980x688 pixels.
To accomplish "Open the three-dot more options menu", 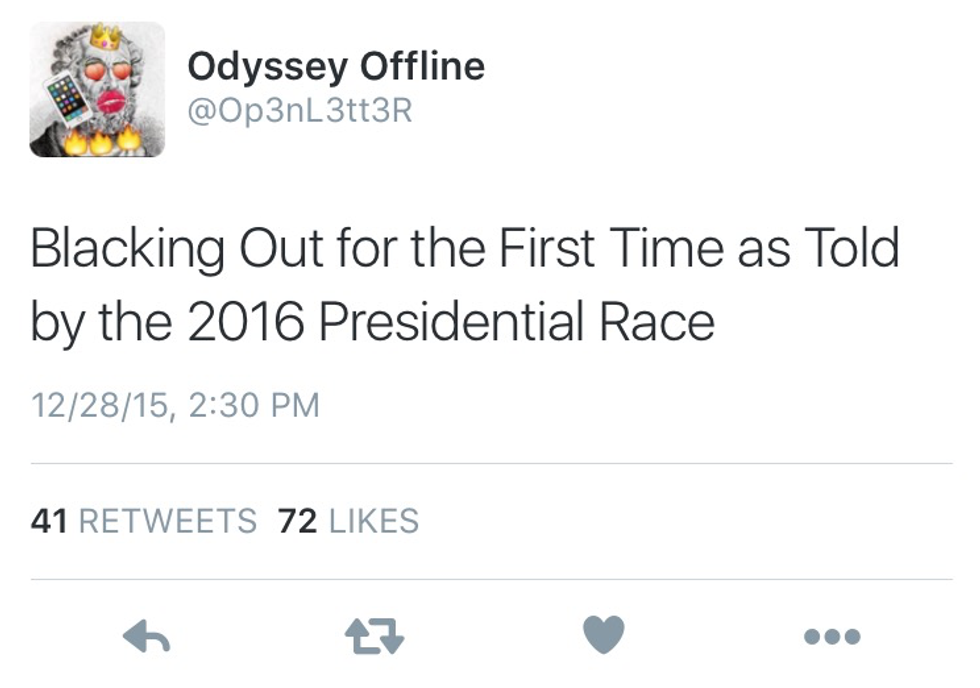I will point(834,636).
